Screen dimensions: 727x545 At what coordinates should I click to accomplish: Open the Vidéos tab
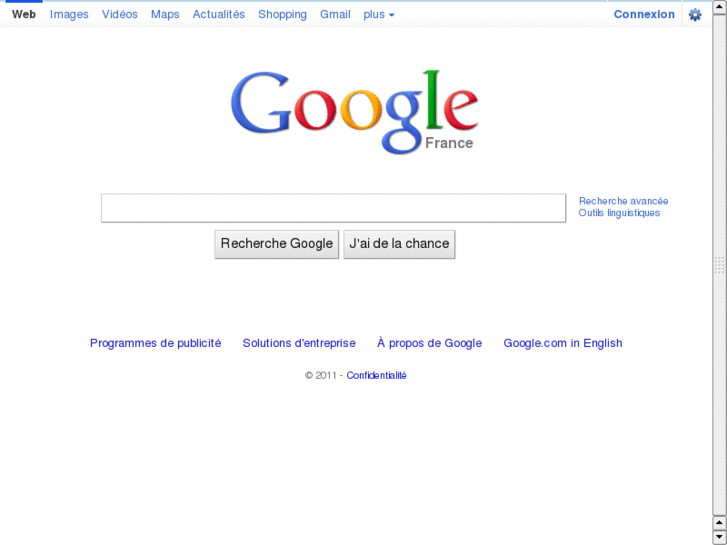coord(120,14)
